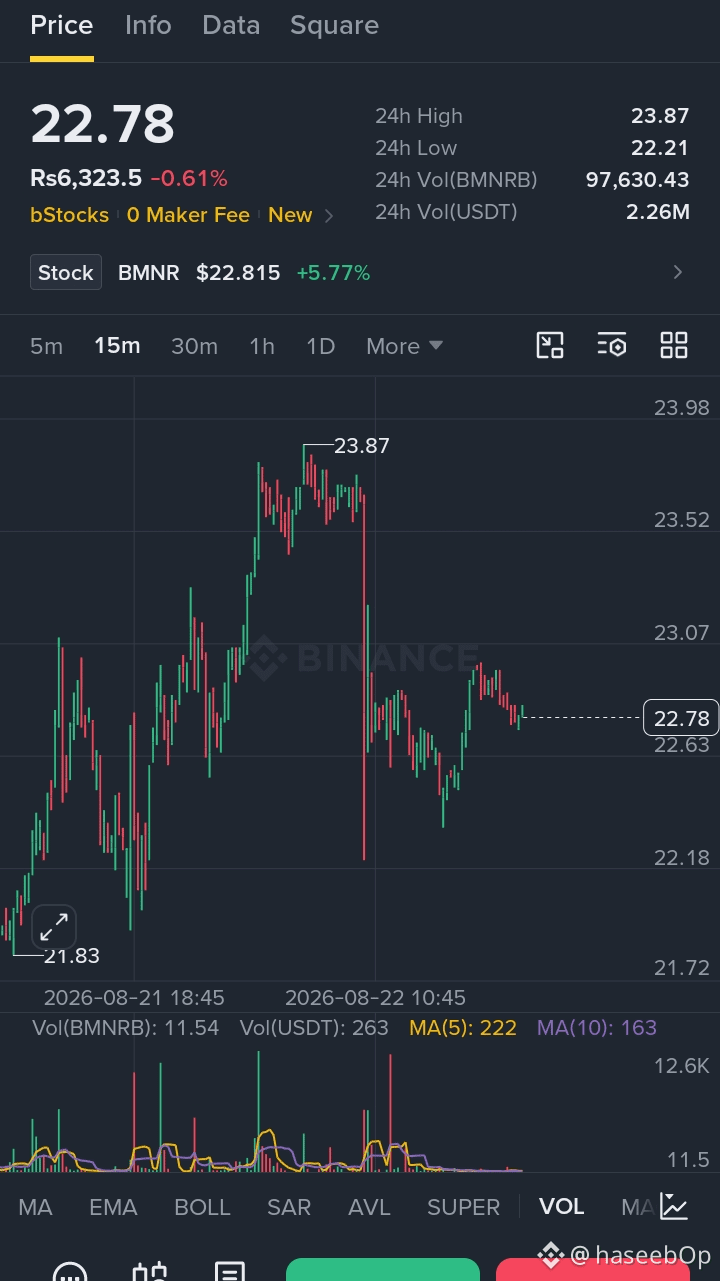720x1281 pixels.
Task: Expand the bStocks tags chevron
Action: [x=330, y=215]
